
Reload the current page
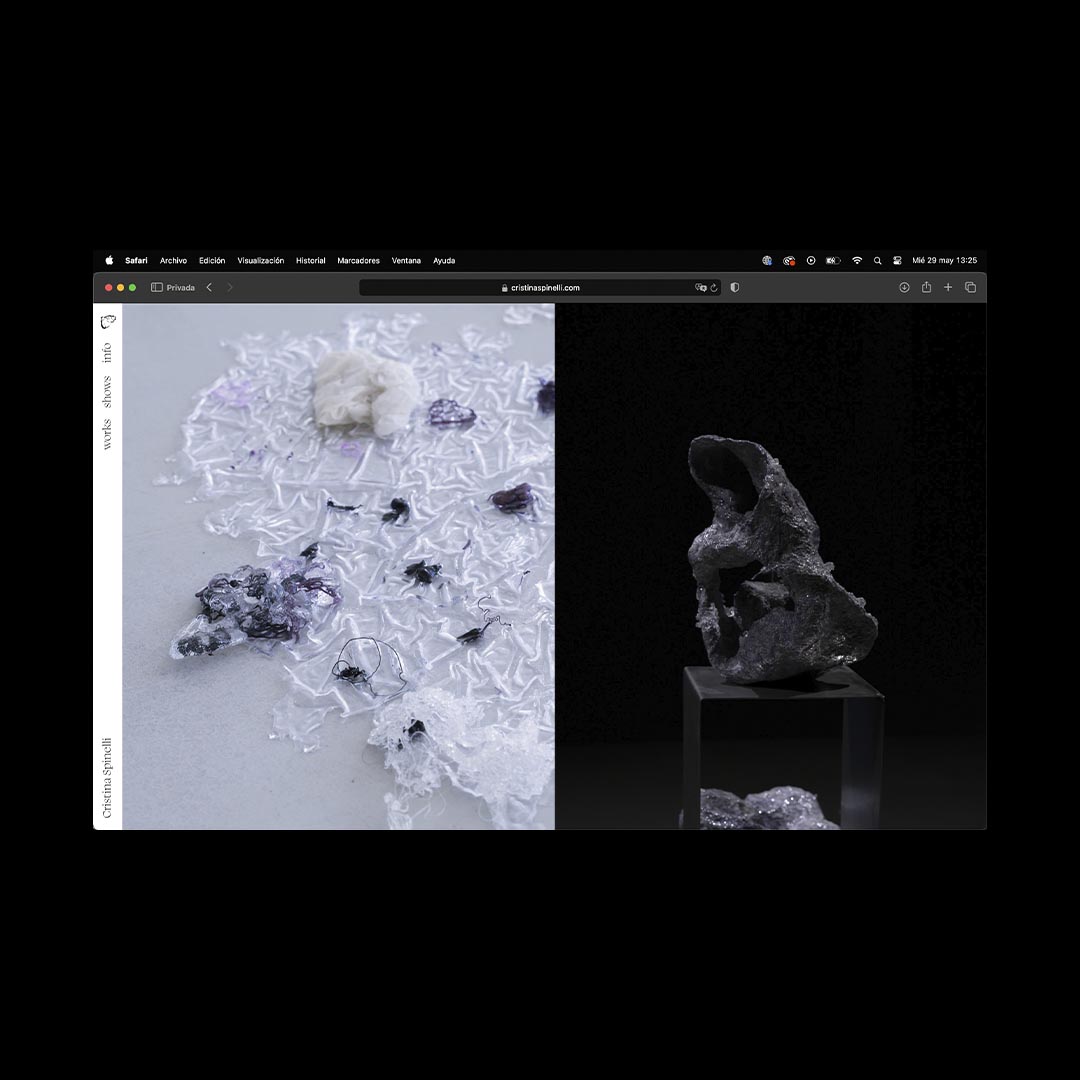pos(714,287)
